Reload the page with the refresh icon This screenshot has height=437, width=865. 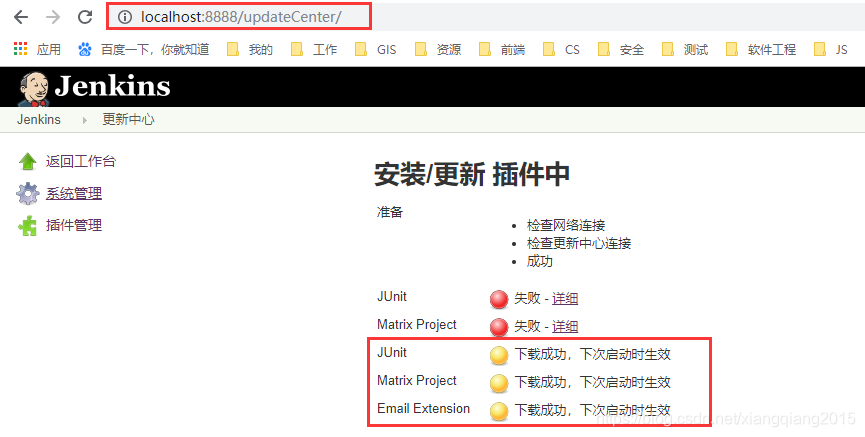[x=85, y=17]
